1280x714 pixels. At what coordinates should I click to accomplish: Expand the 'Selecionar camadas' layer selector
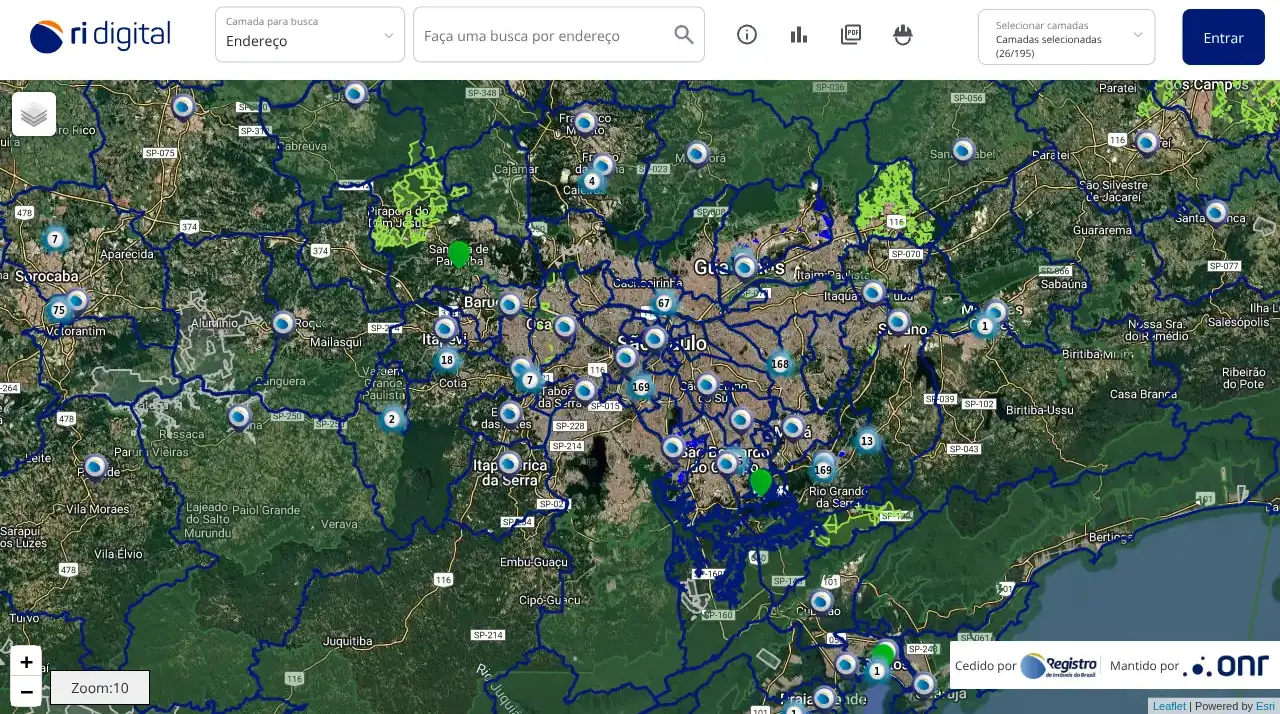coord(1066,37)
